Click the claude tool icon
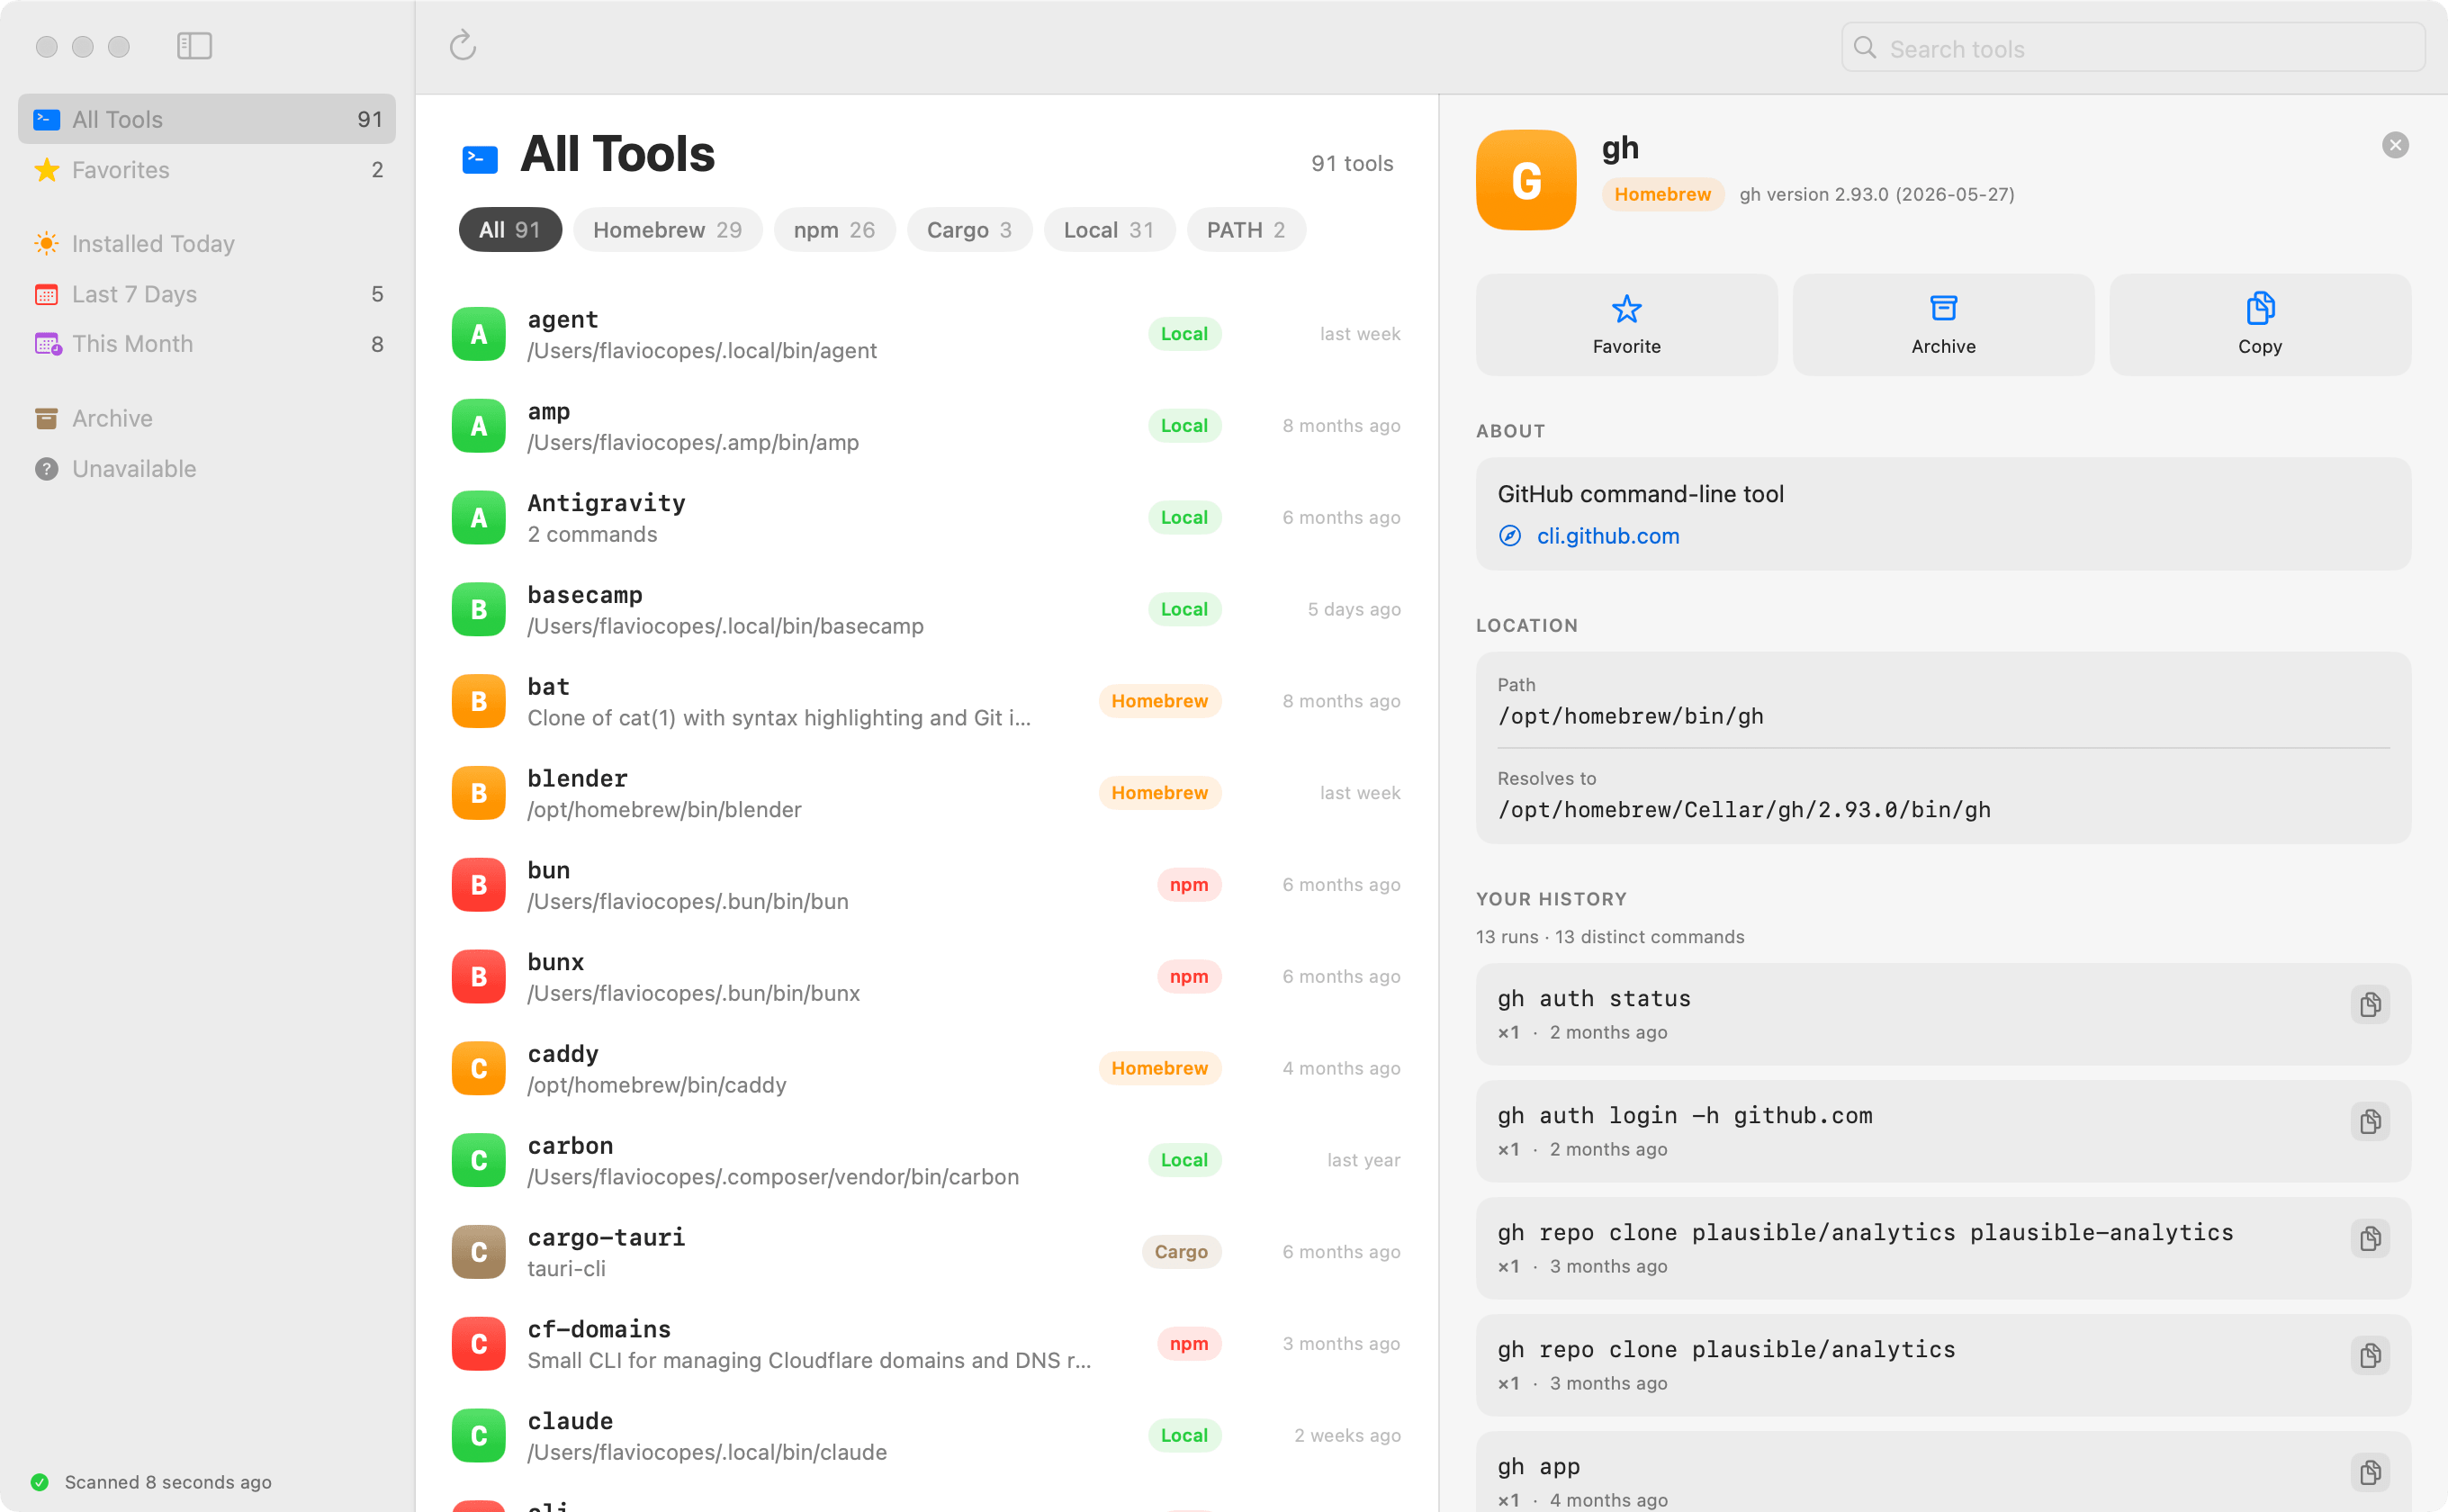This screenshot has width=2448, height=1512. (x=479, y=1436)
